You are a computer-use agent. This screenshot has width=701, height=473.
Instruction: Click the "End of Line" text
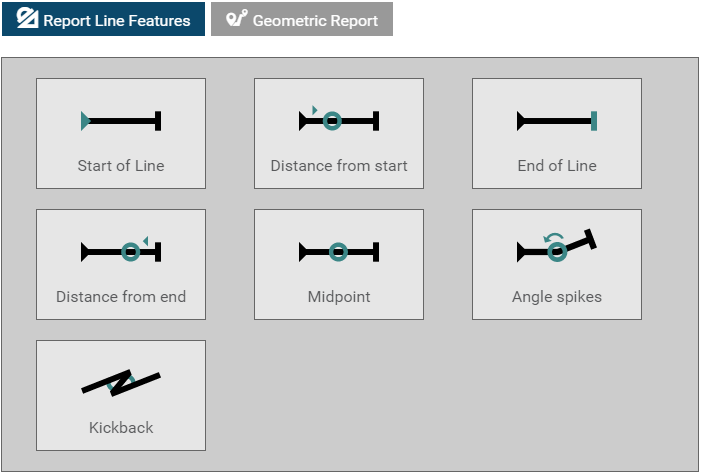557,166
